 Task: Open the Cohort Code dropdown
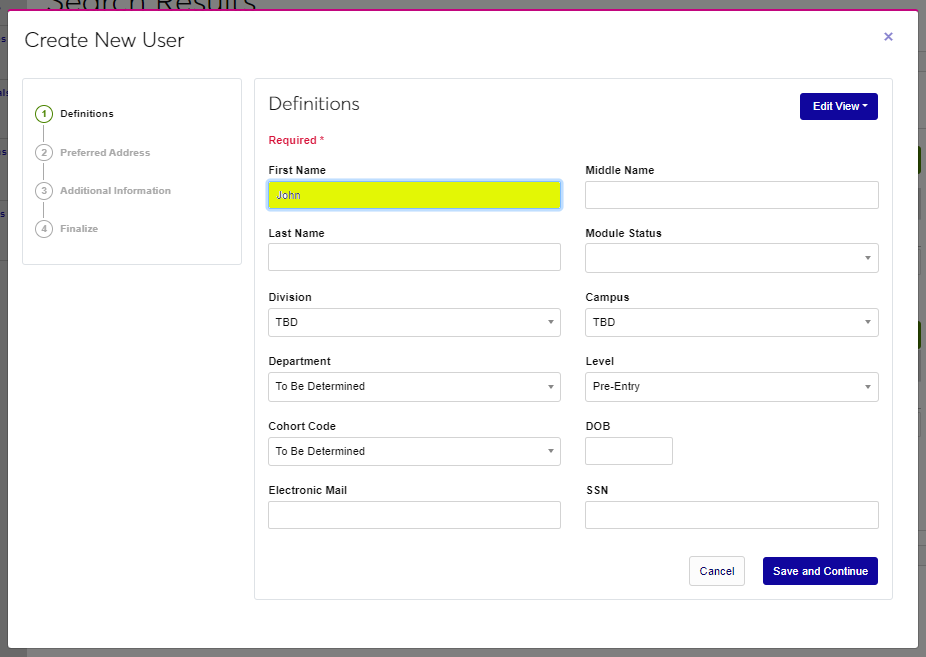coord(414,451)
